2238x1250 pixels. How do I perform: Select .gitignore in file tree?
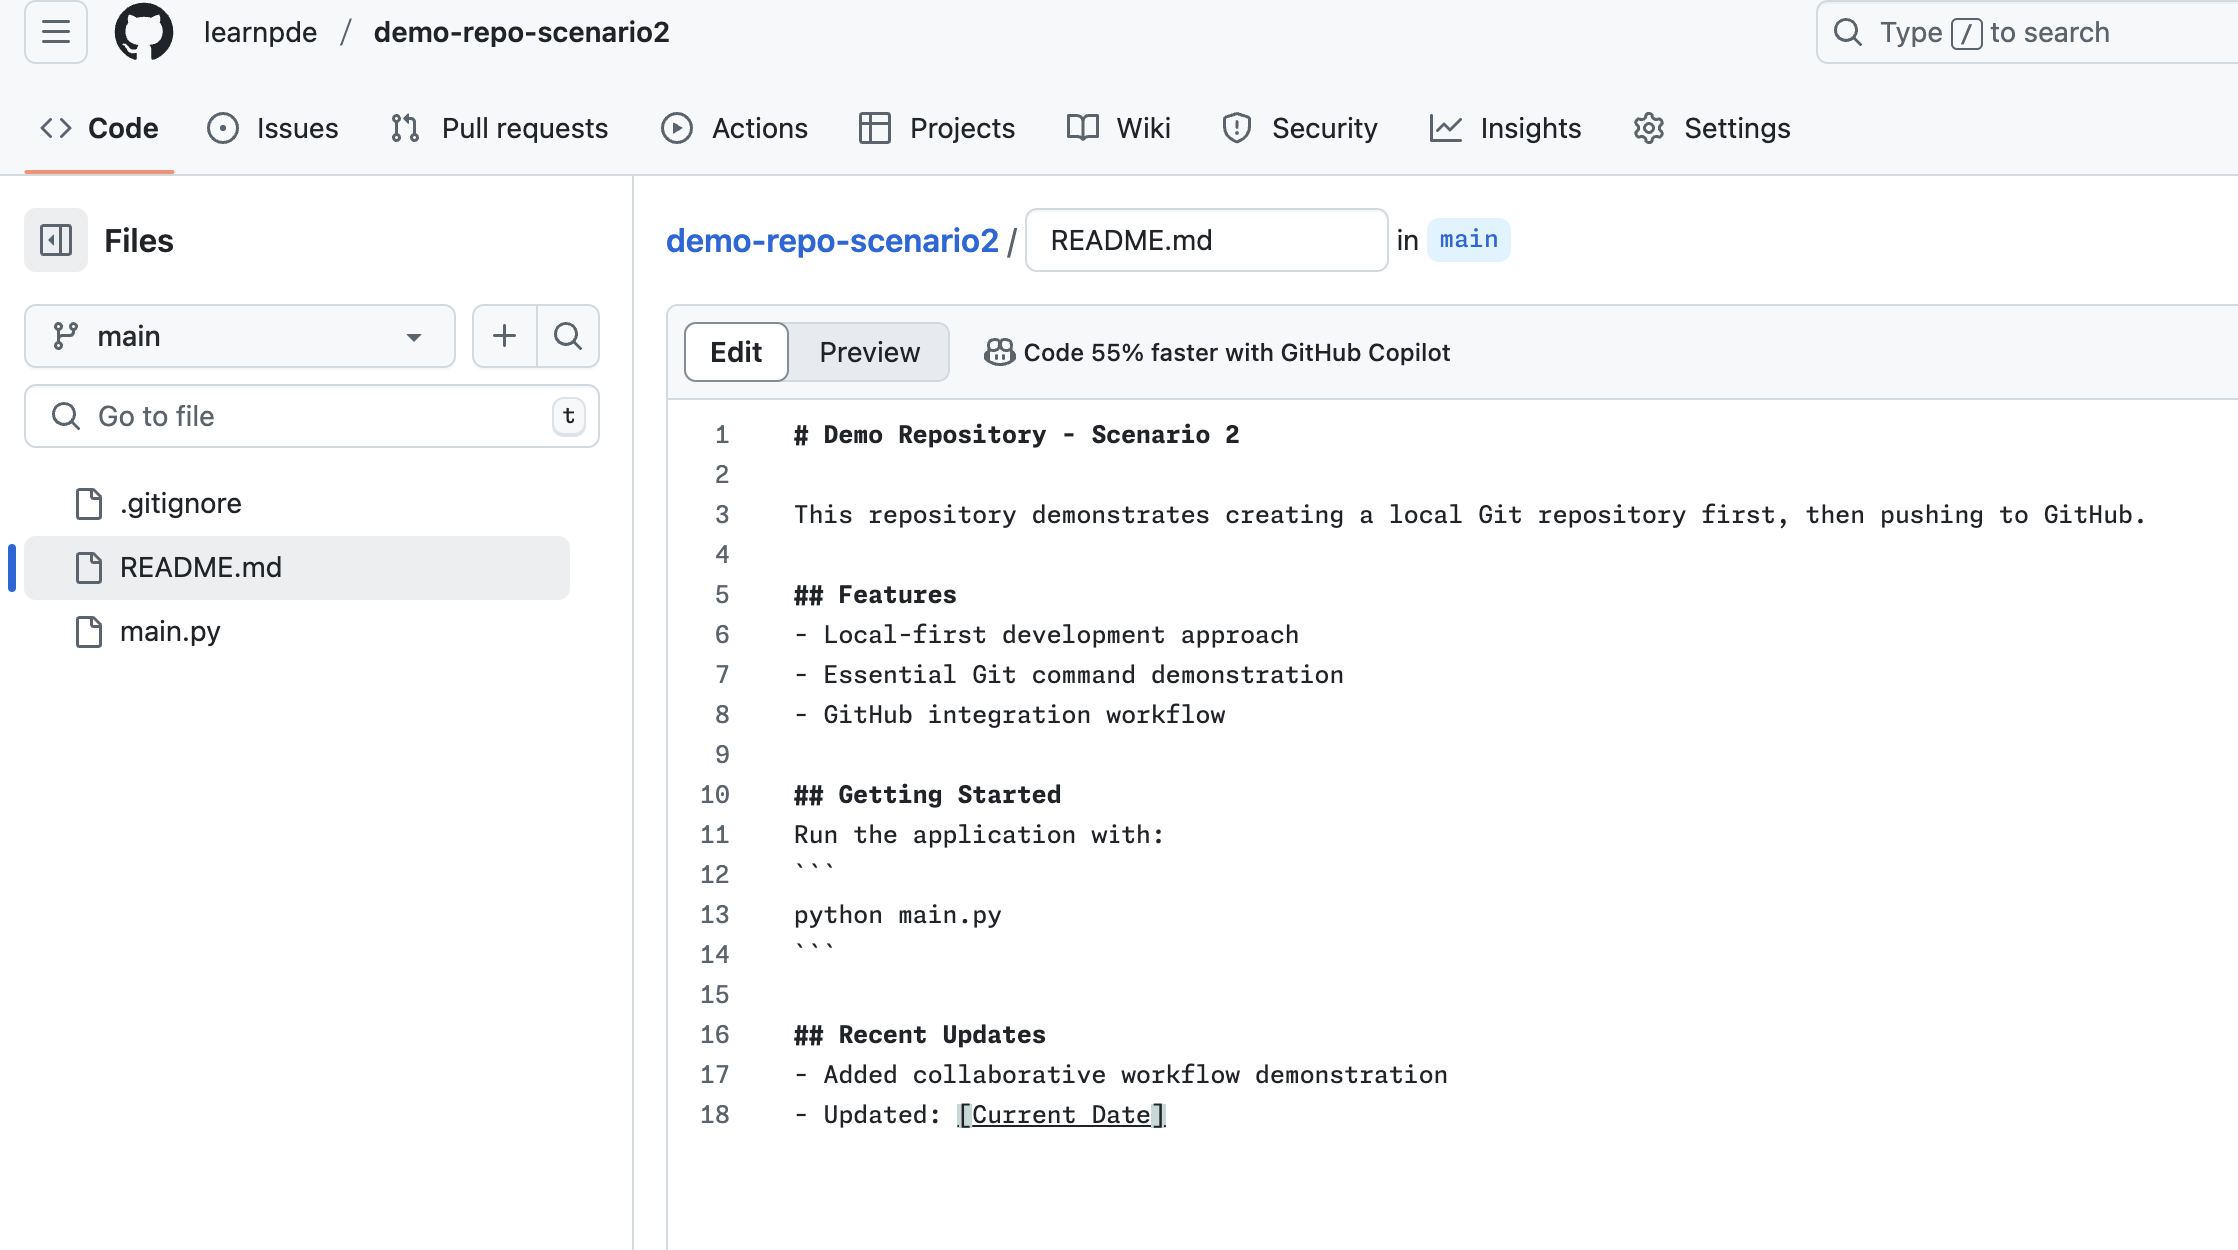[x=180, y=503]
